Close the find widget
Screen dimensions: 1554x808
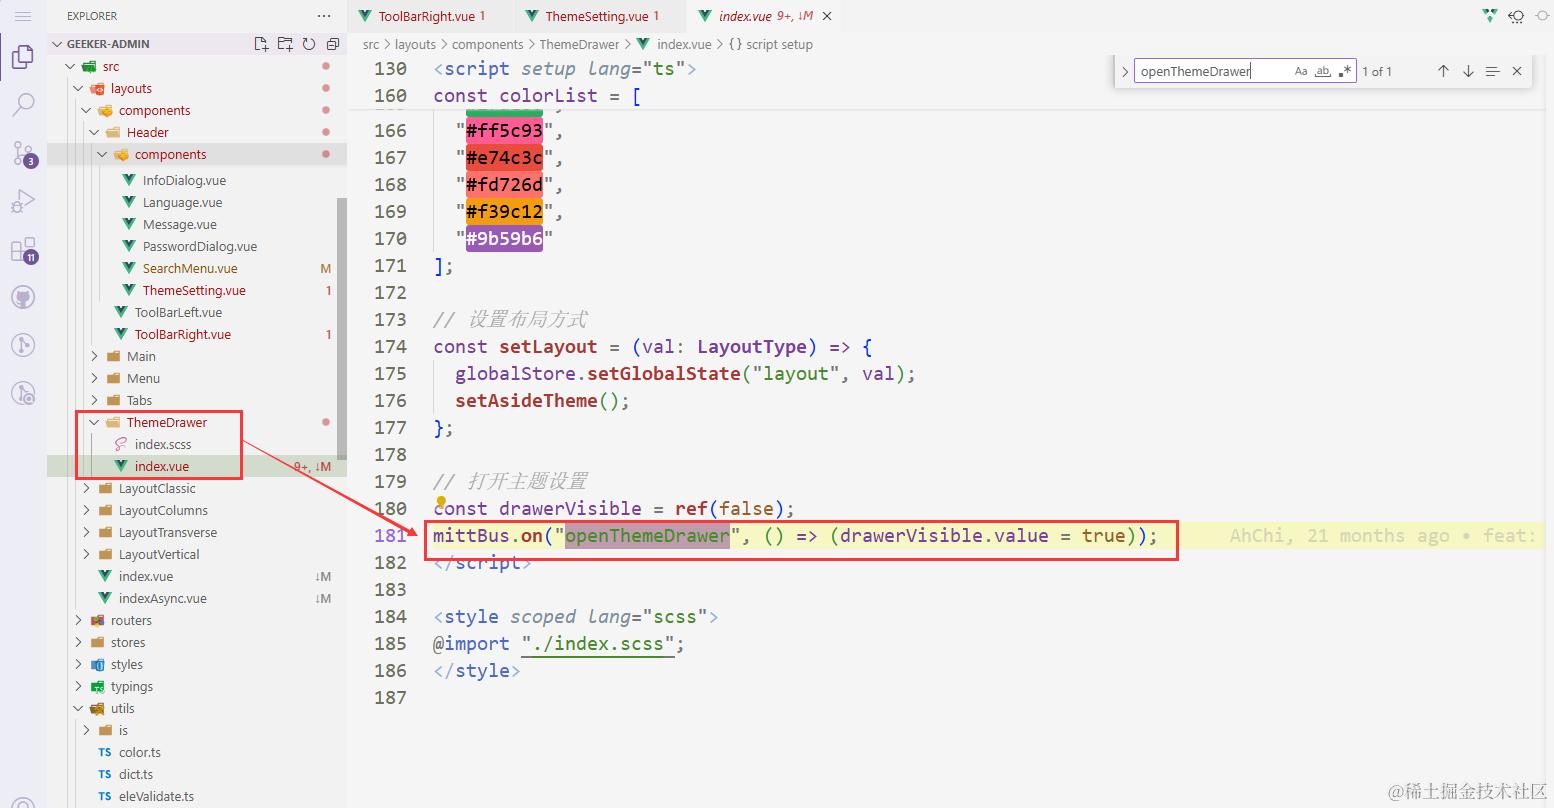tap(1517, 71)
